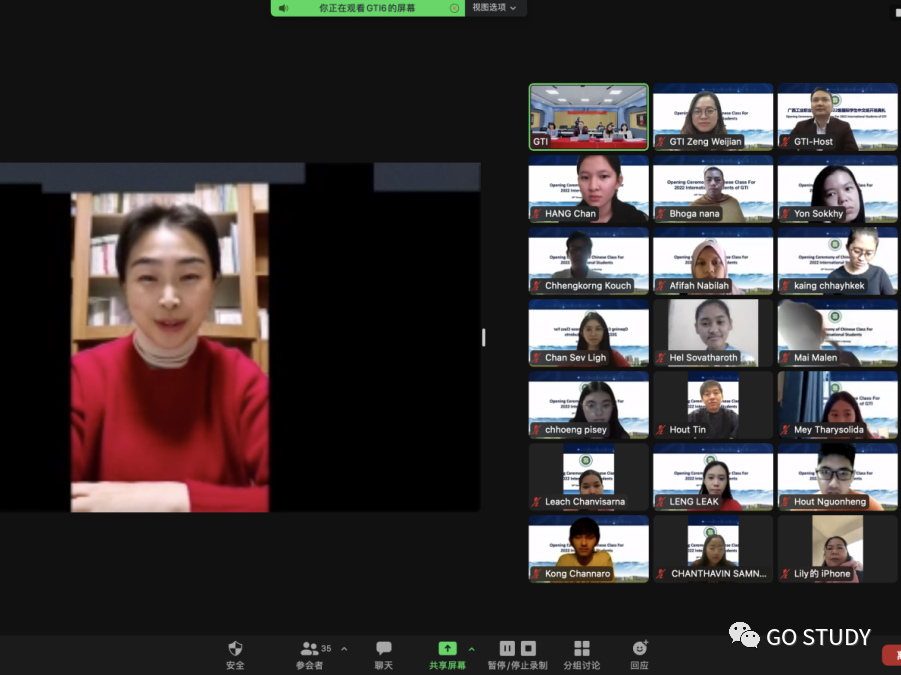The width and height of the screenshot is (901, 675).
Task: Select the active speaker GTI tile
Action: (588, 116)
